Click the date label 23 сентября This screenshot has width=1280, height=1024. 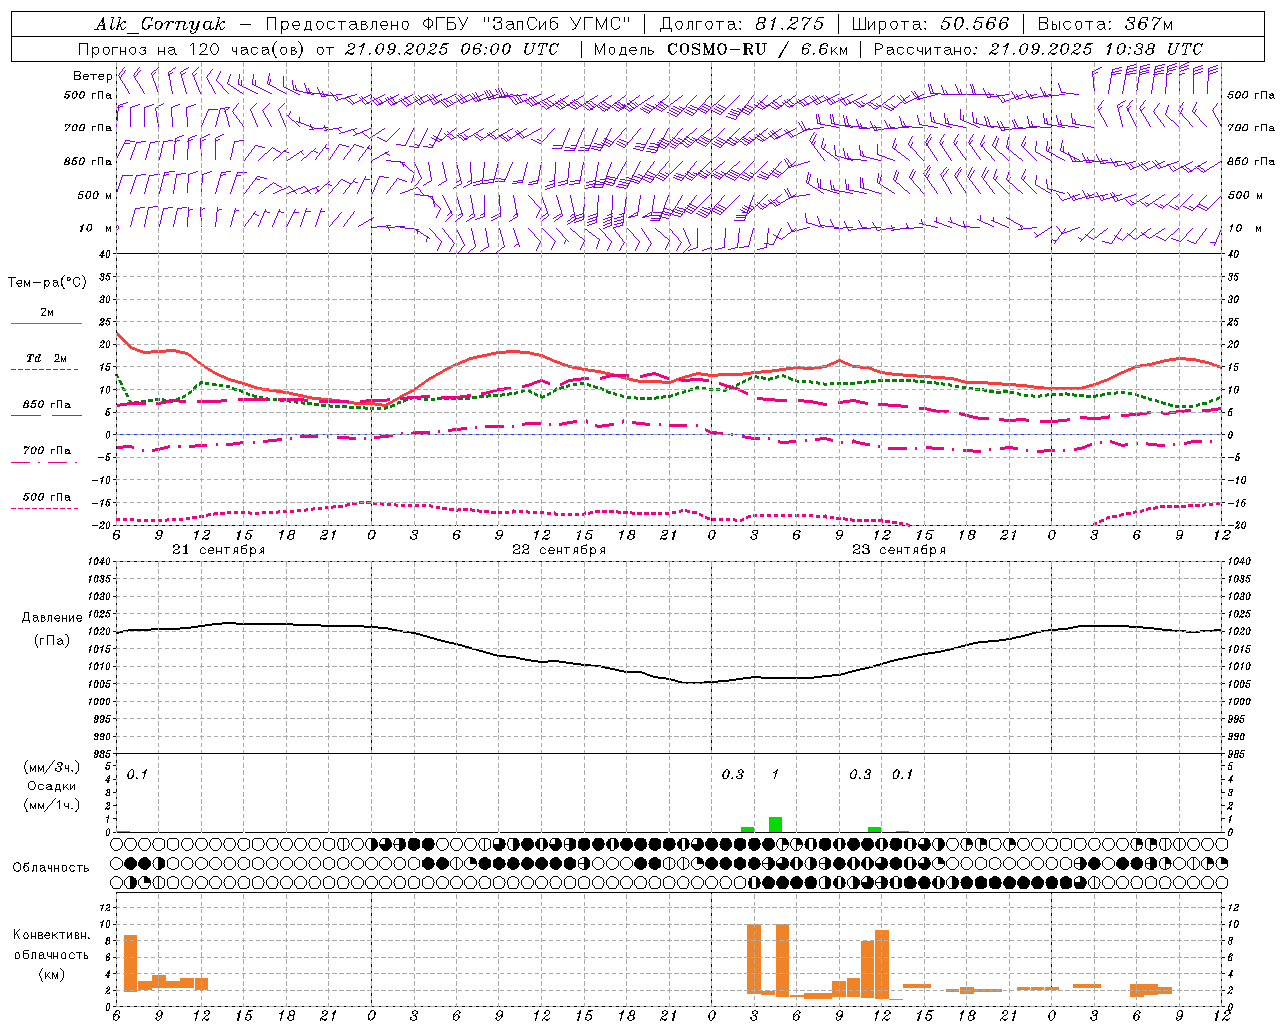click(x=899, y=550)
